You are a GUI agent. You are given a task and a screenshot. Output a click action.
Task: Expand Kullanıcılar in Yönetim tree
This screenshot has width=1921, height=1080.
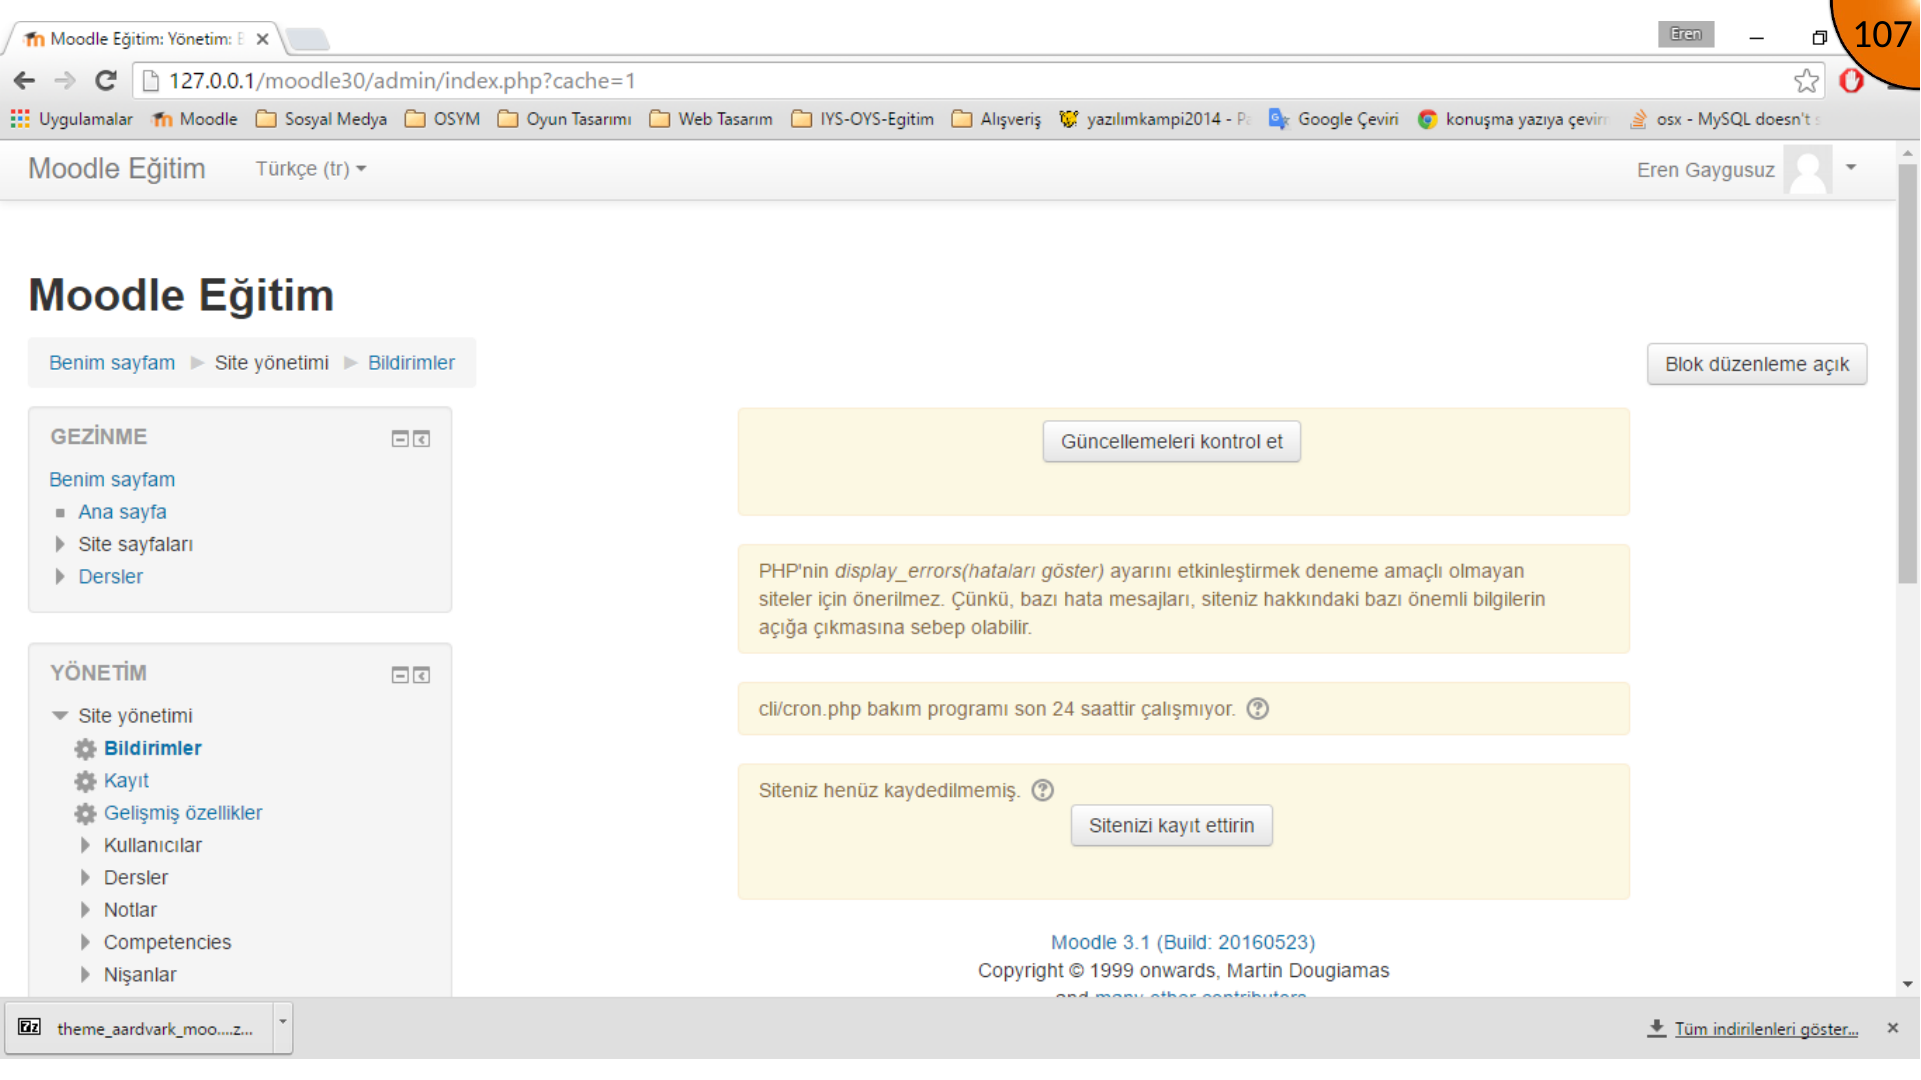pos(85,846)
